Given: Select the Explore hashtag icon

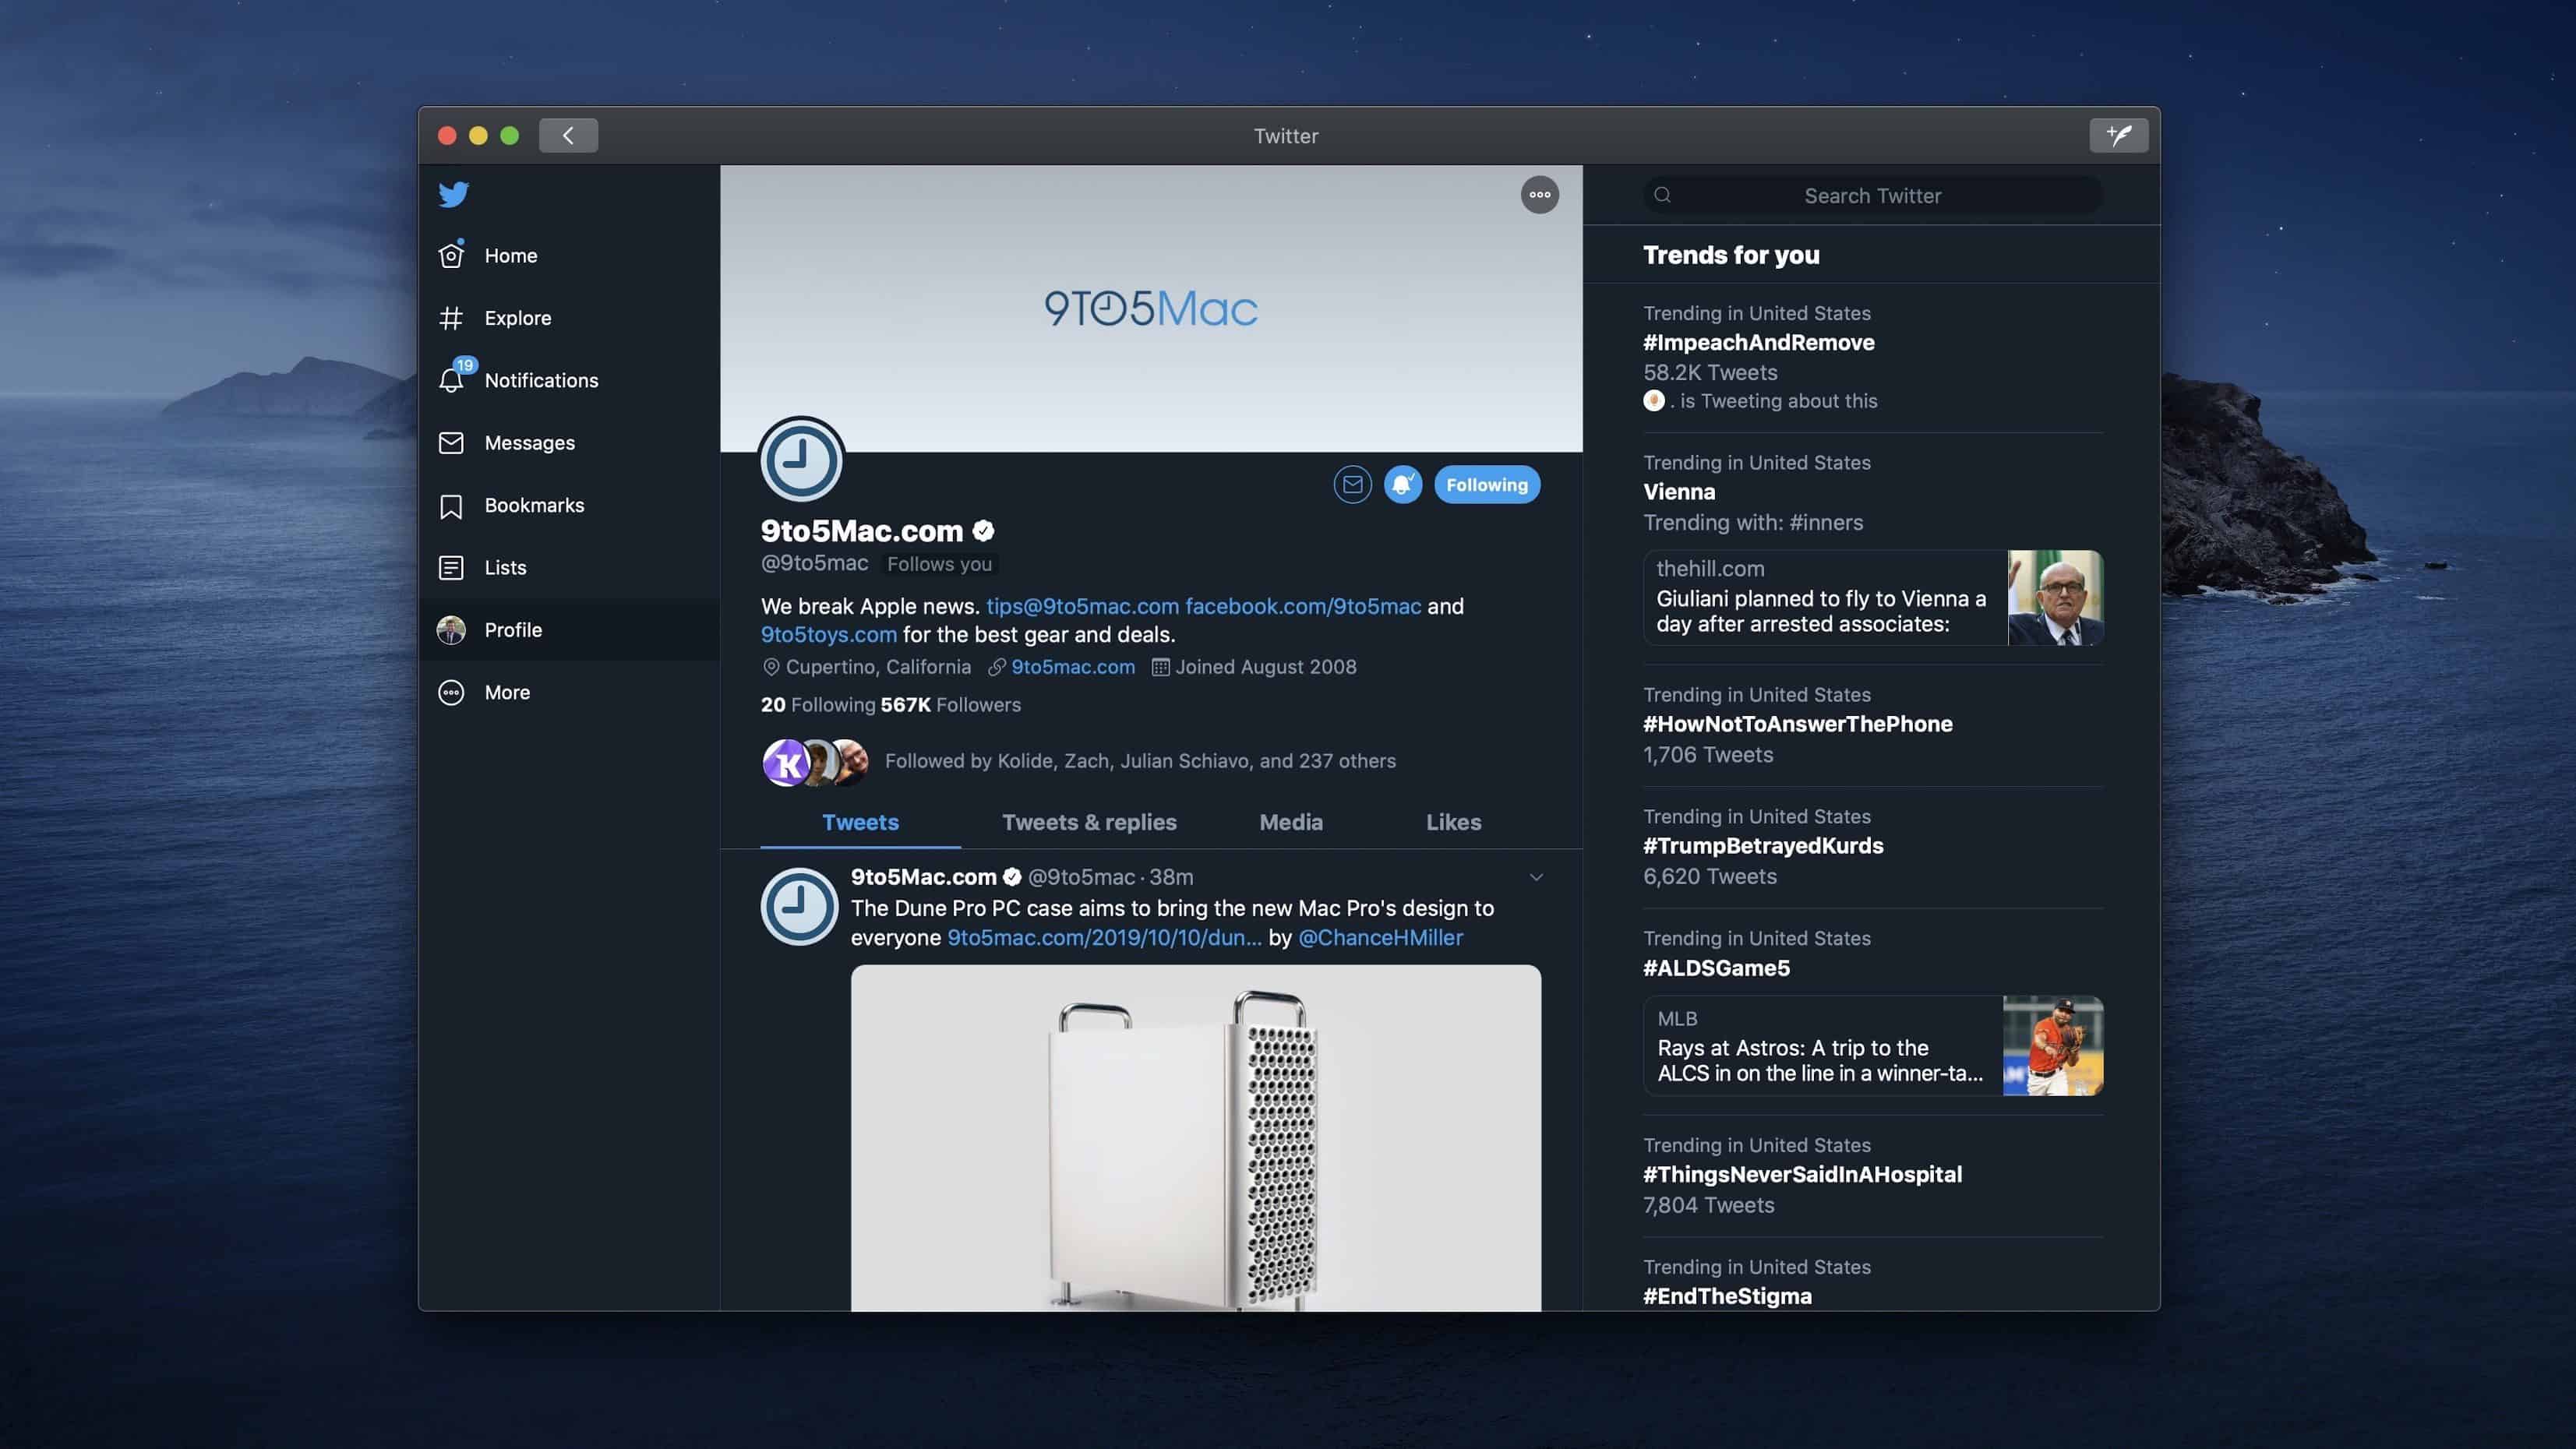Looking at the screenshot, I should 451,317.
